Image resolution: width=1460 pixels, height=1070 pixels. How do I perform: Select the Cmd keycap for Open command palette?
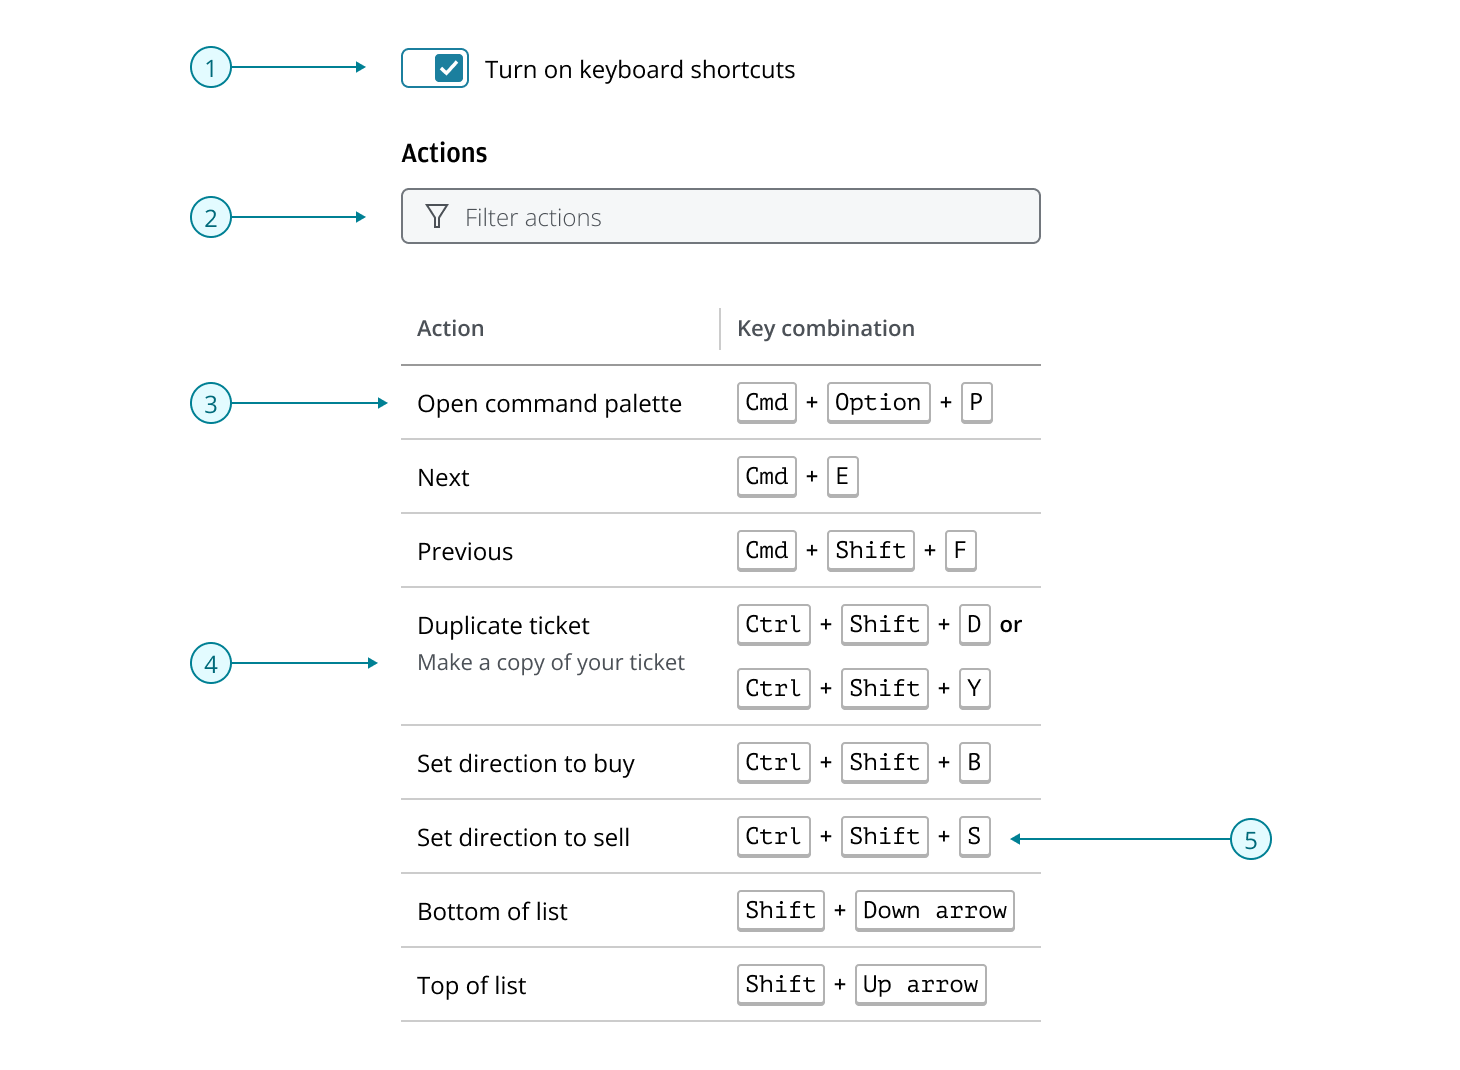(765, 402)
